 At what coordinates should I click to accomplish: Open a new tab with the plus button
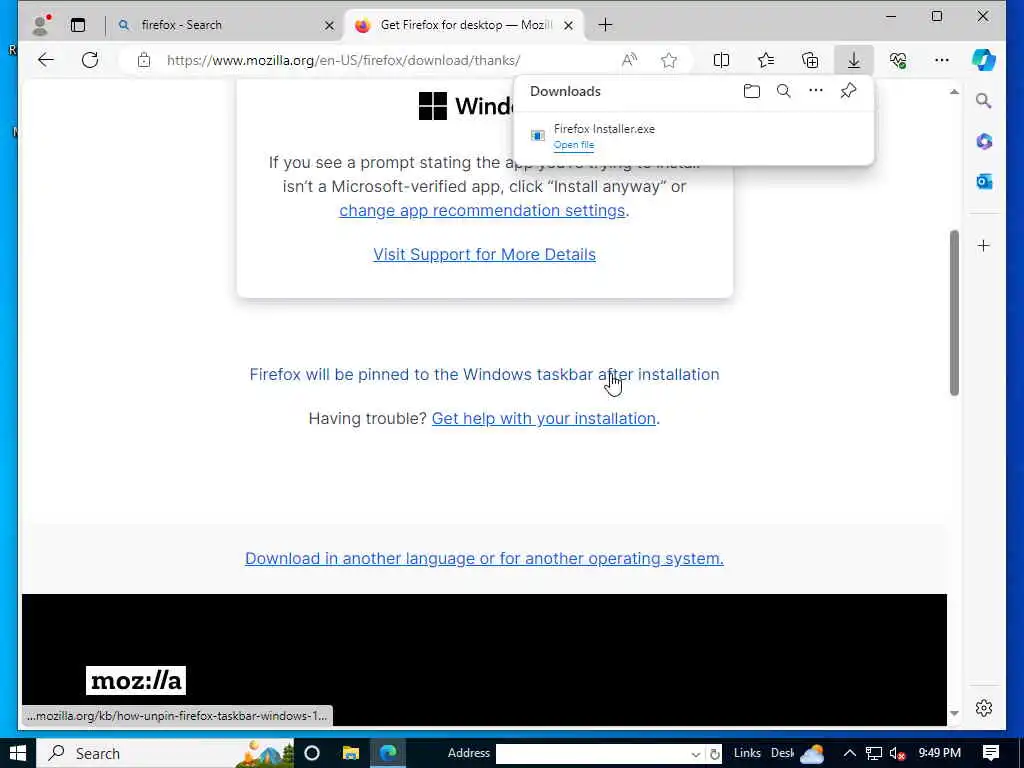point(605,25)
